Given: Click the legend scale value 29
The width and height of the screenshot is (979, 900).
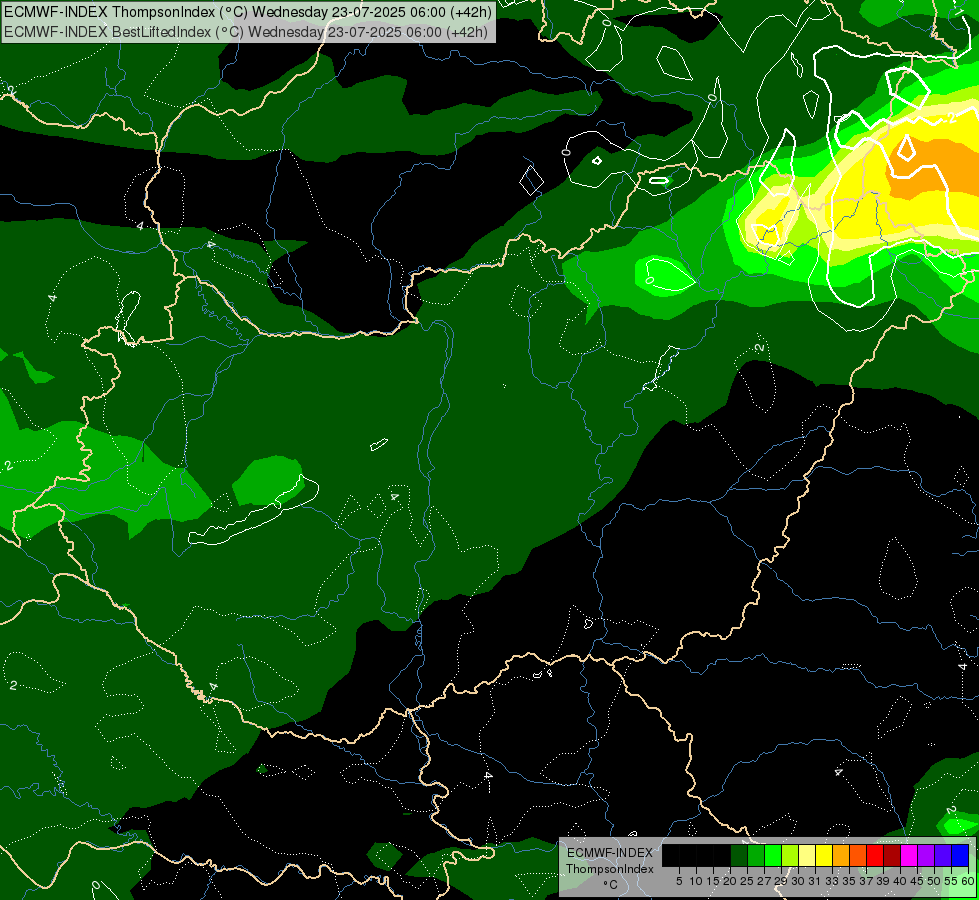Looking at the screenshot, I should [x=781, y=881].
